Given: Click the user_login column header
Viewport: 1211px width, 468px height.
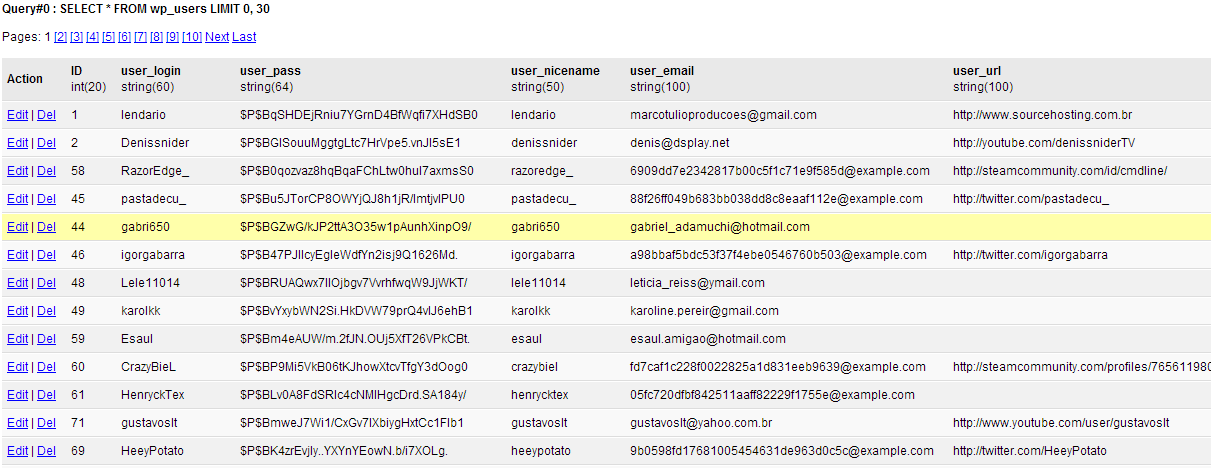Looking at the screenshot, I should (150, 71).
